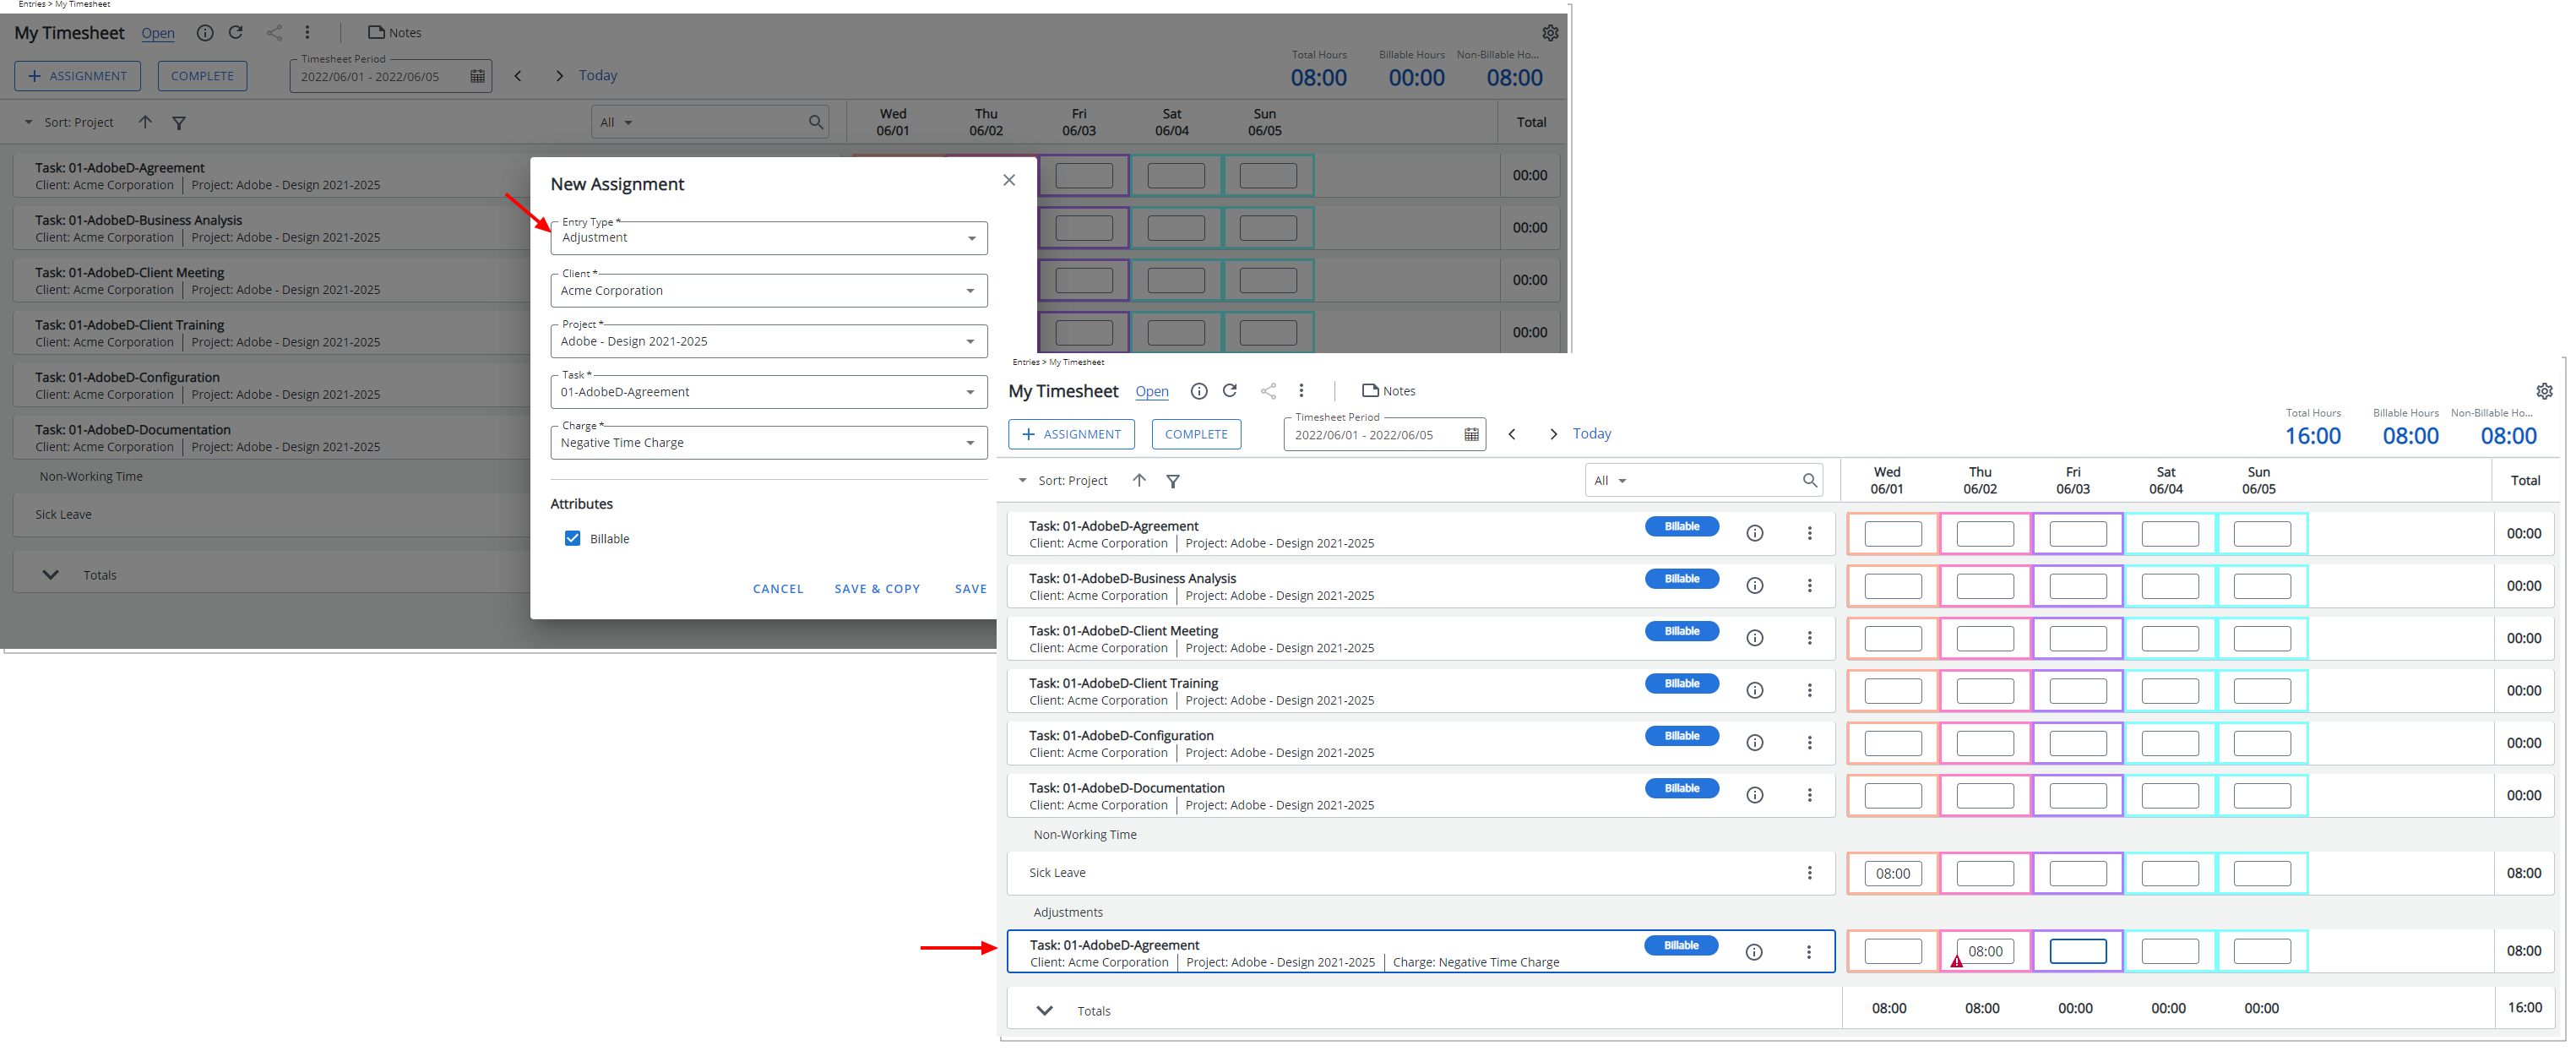Viewport: 2576px width, 1051px height.
Task: Open Task dropdown showing 01-AdobeD-Agreement
Action: 768,392
